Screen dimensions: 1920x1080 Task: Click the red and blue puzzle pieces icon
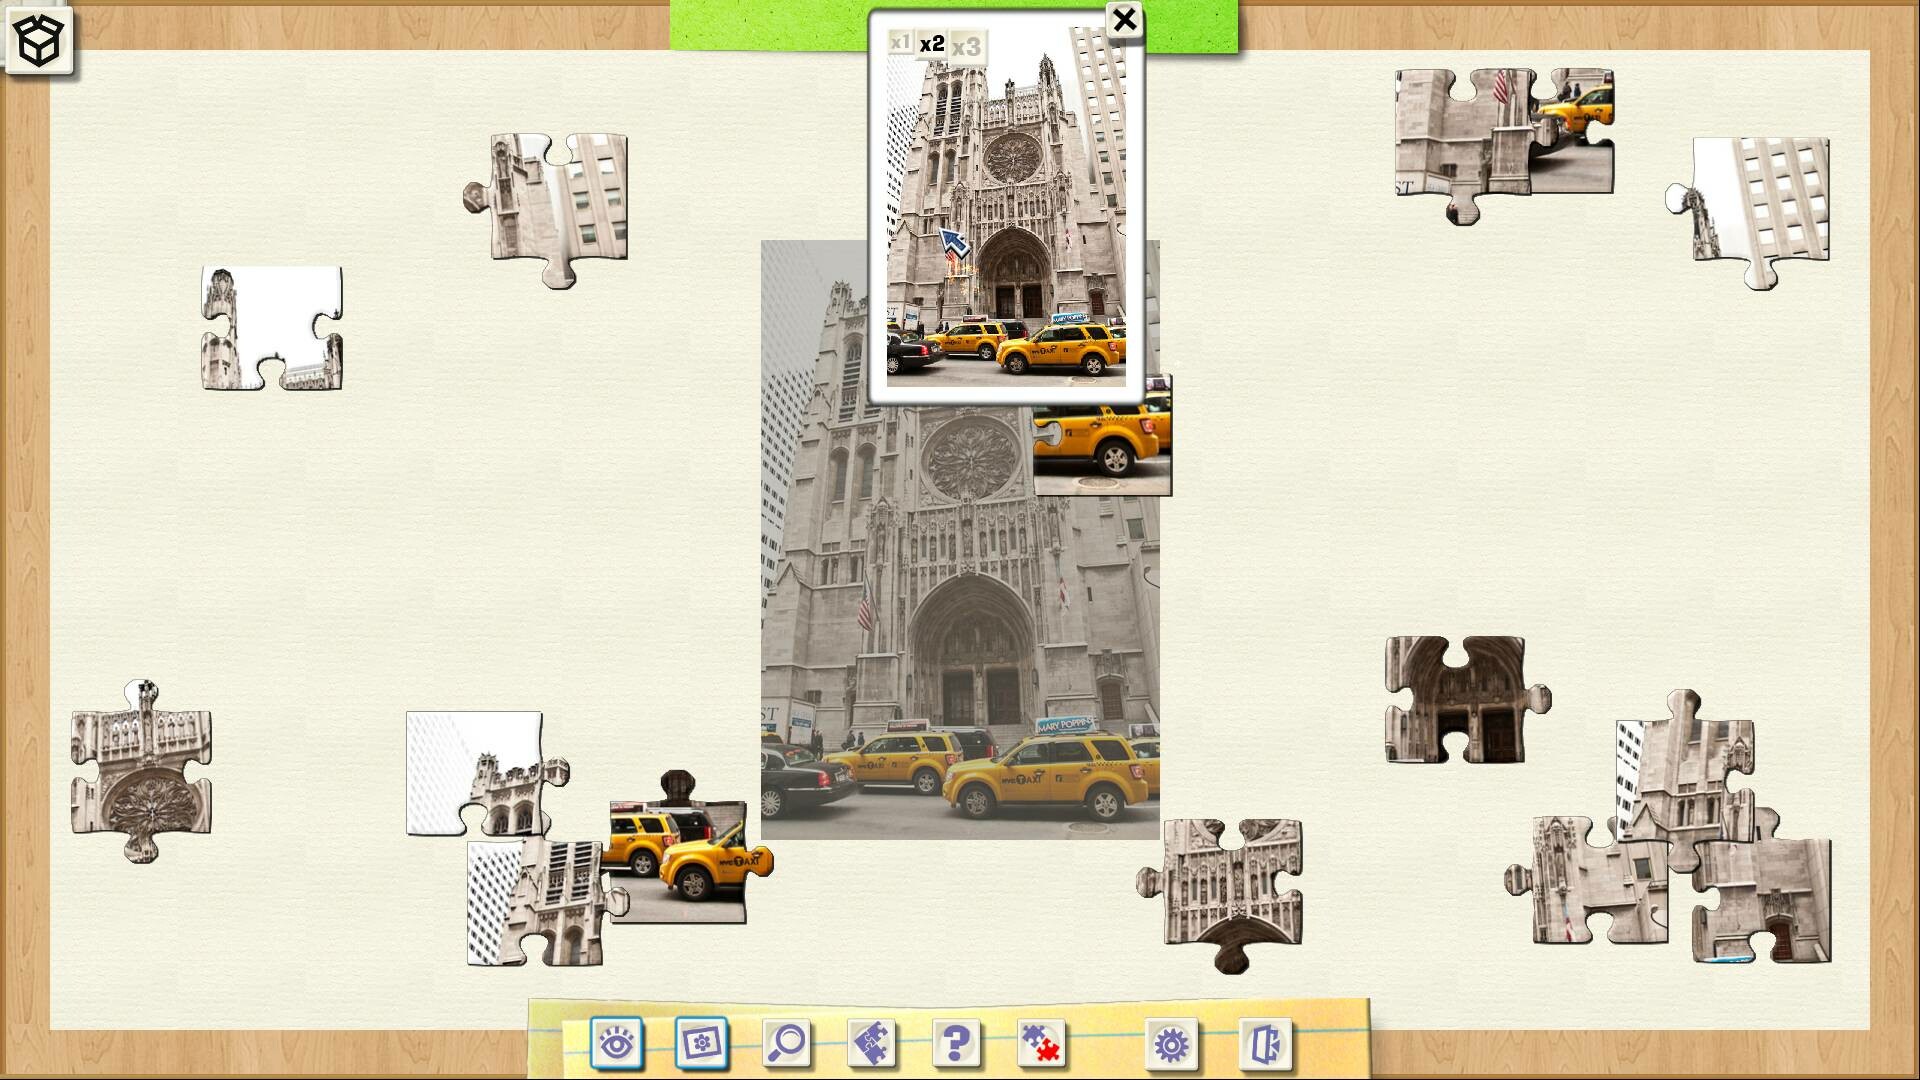click(1041, 1044)
